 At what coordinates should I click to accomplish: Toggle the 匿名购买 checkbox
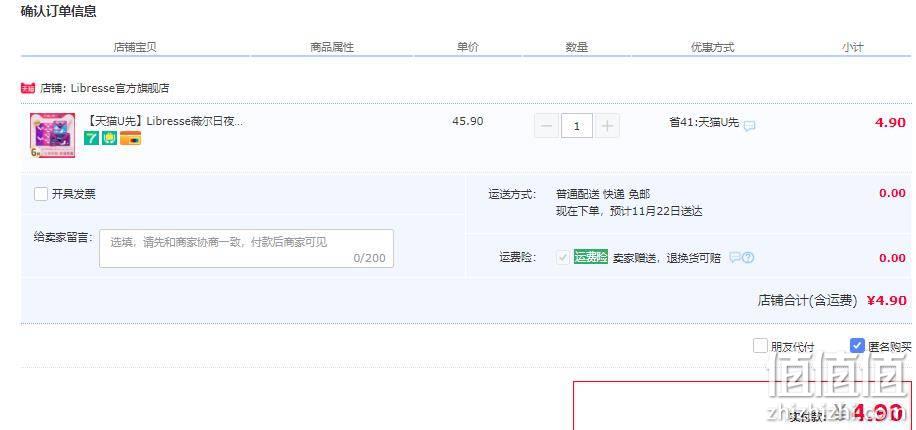pyautogui.click(x=856, y=346)
